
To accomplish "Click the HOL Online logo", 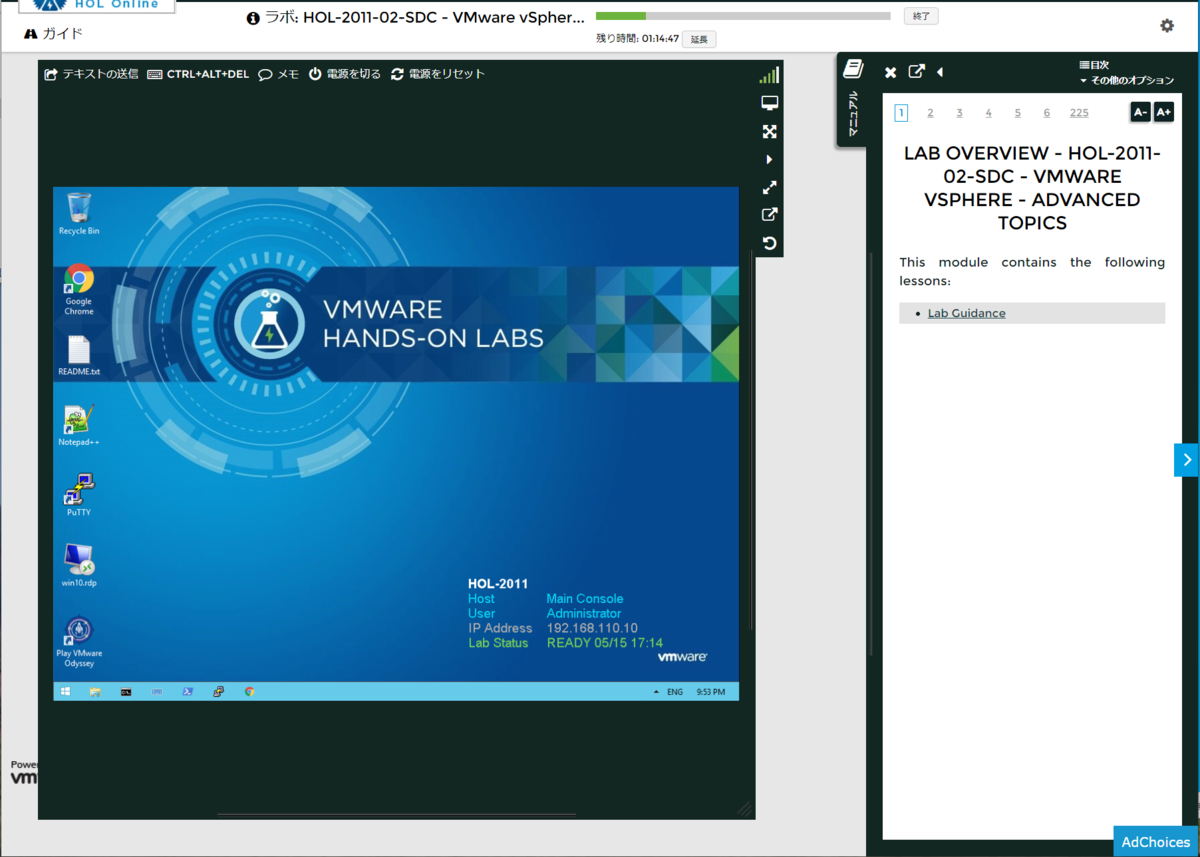I will [x=97, y=5].
